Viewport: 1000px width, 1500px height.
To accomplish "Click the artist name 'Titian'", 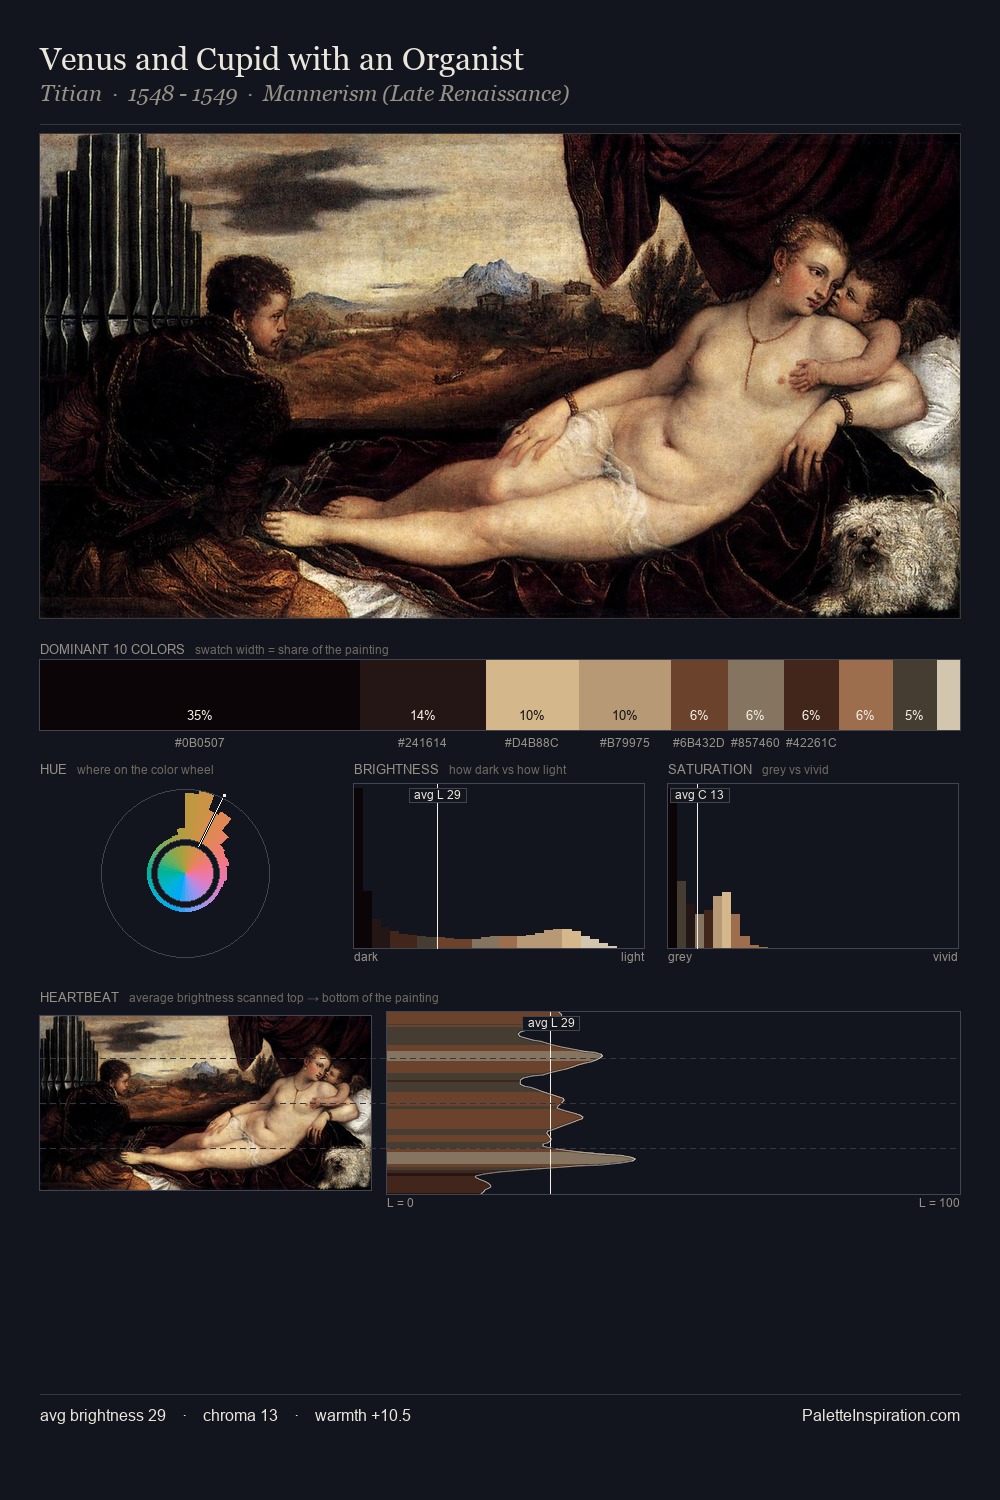I will [71, 94].
